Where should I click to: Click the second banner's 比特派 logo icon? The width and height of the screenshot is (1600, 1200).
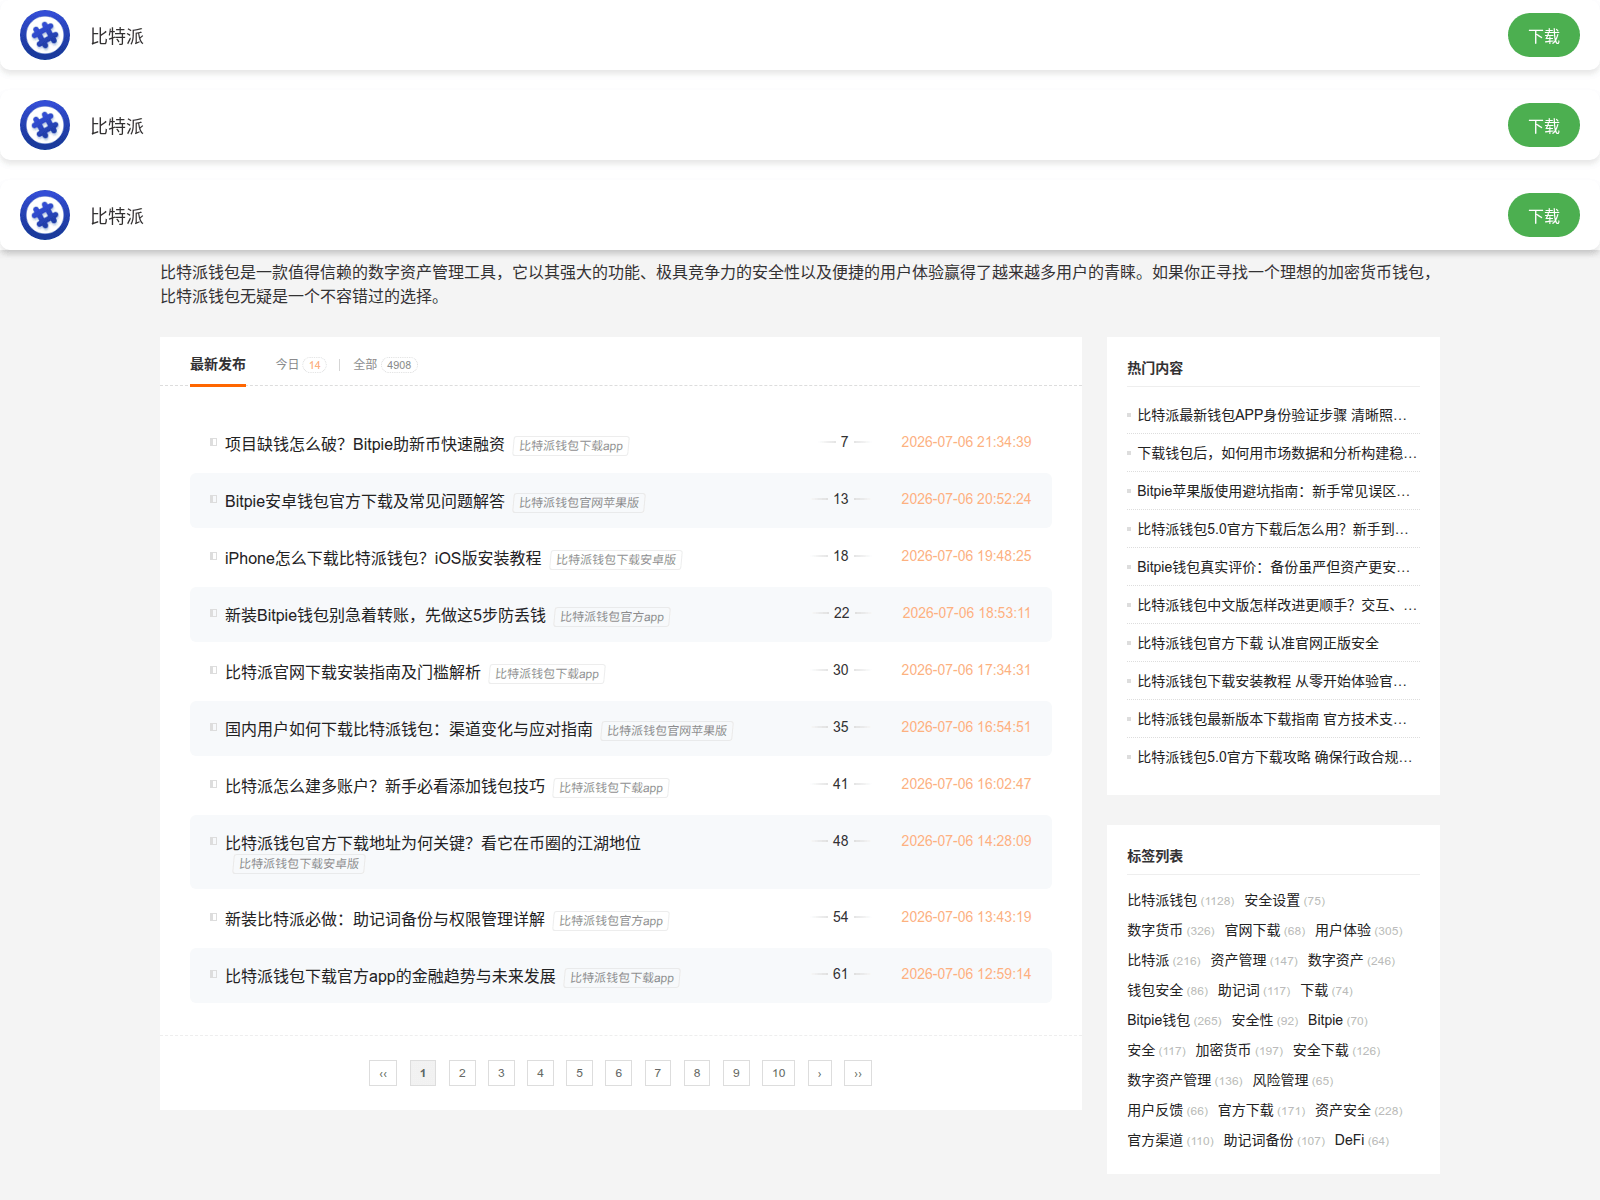coord(45,125)
